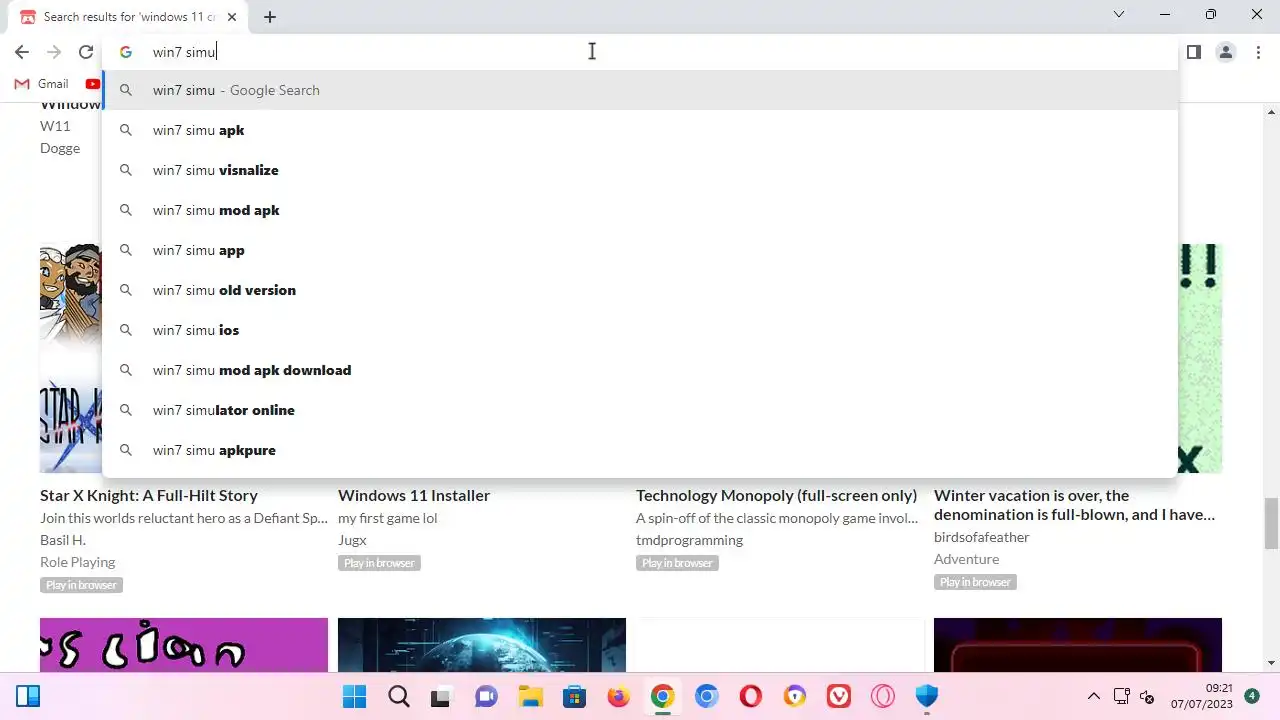Open Windows Security shield taskbar icon
Viewport: 1280px width, 720px height.
[x=926, y=696]
